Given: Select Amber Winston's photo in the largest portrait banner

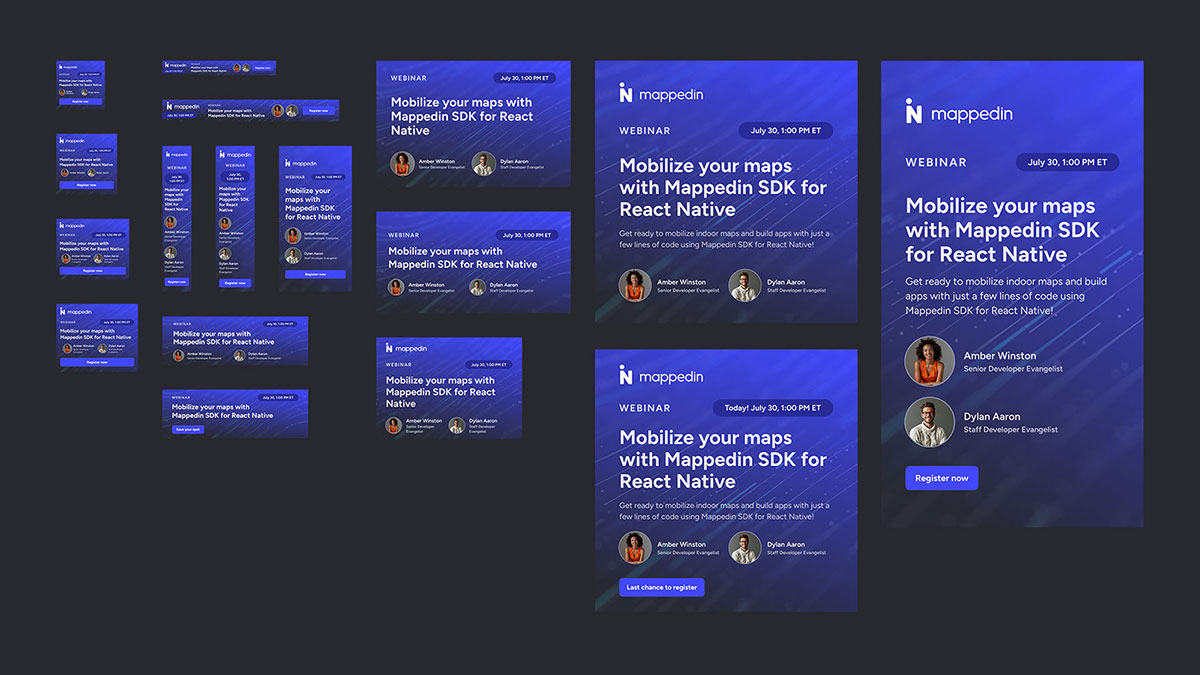Looking at the screenshot, I should 930,361.
